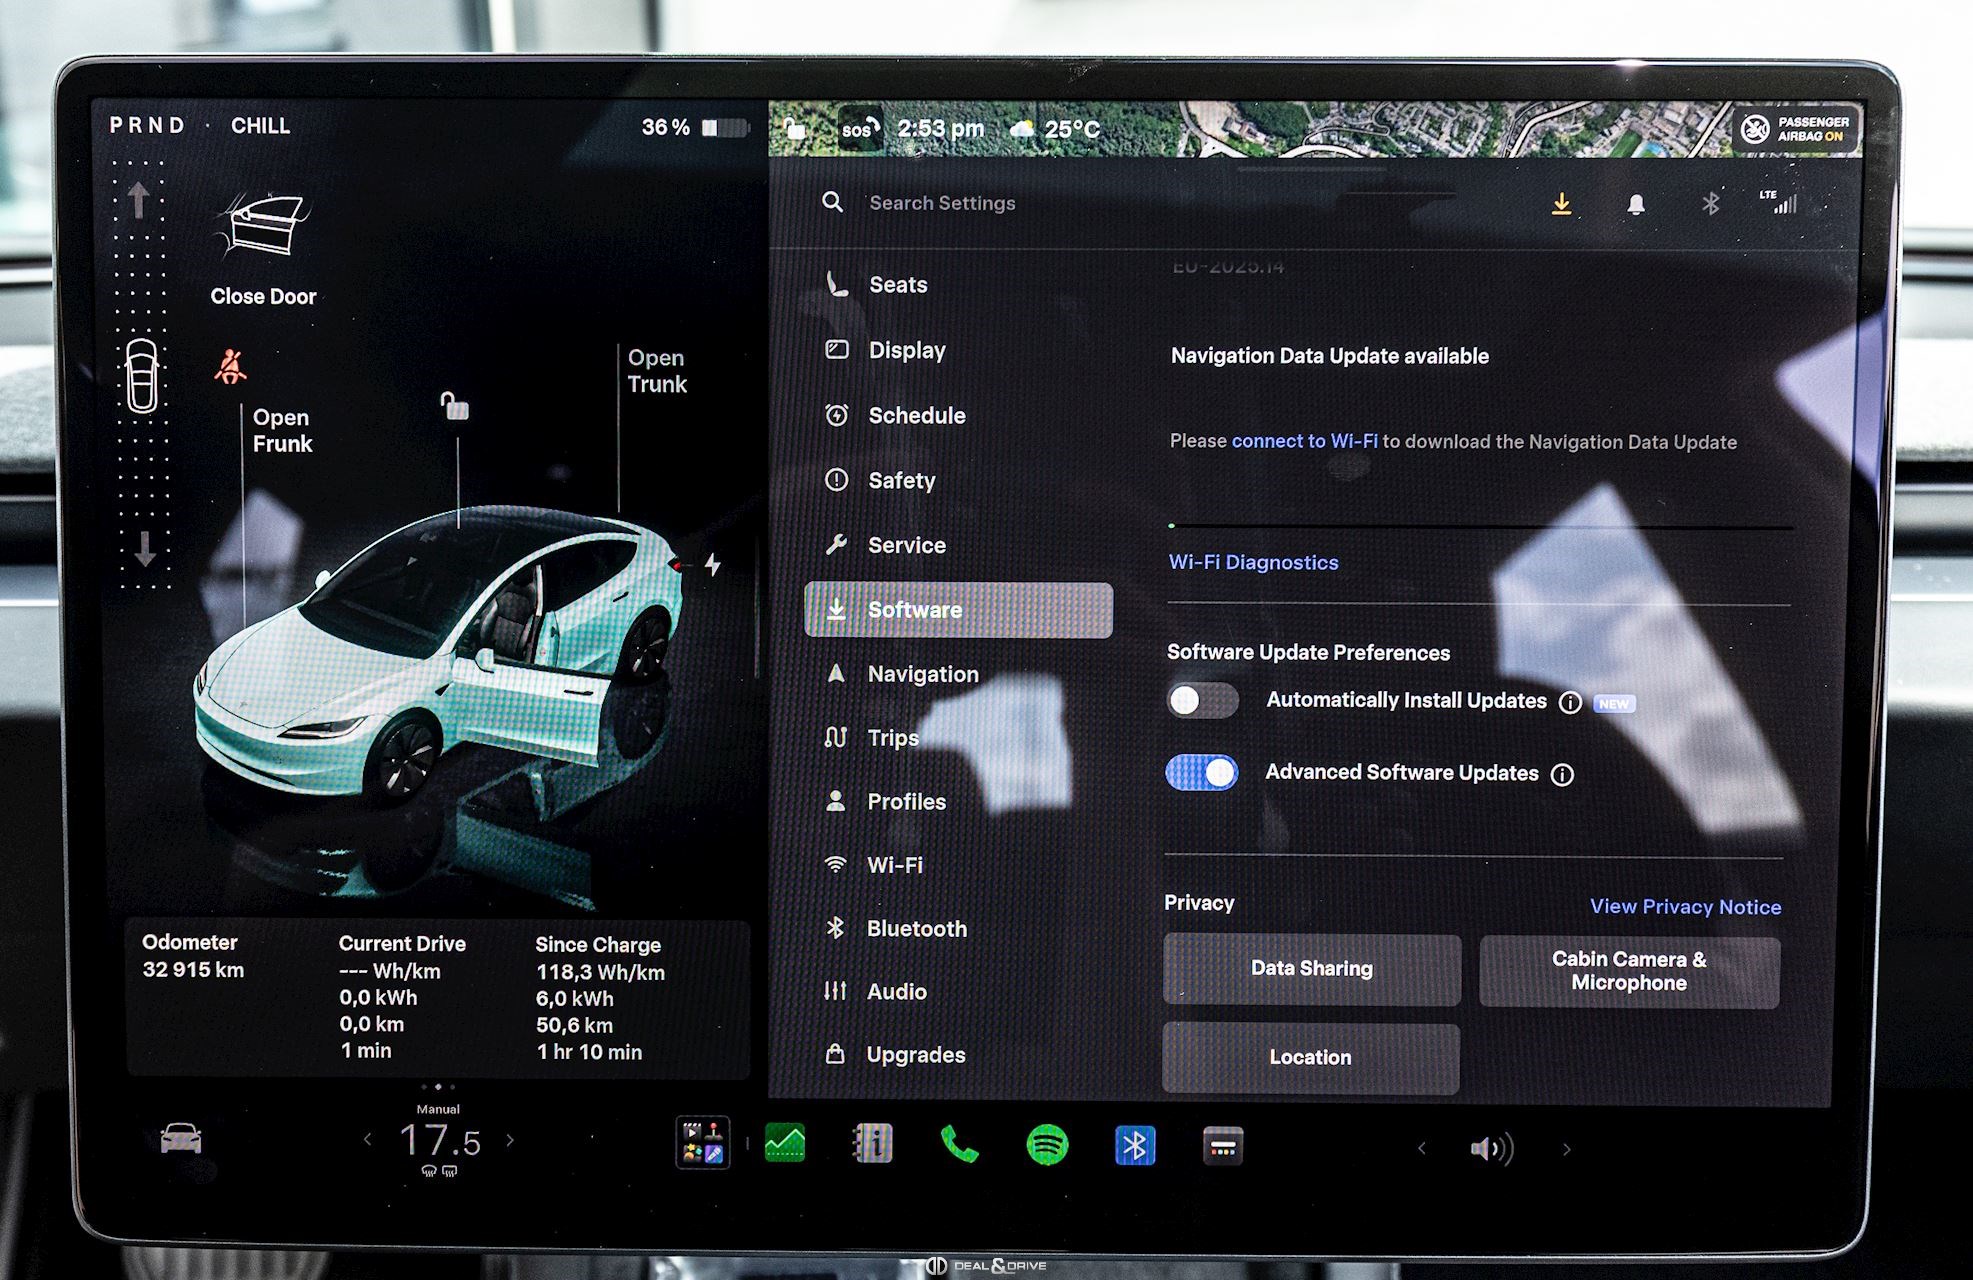Viewport: 1973px width, 1280px height.
Task: Show info for Automatically Install Updates
Action: [1570, 702]
